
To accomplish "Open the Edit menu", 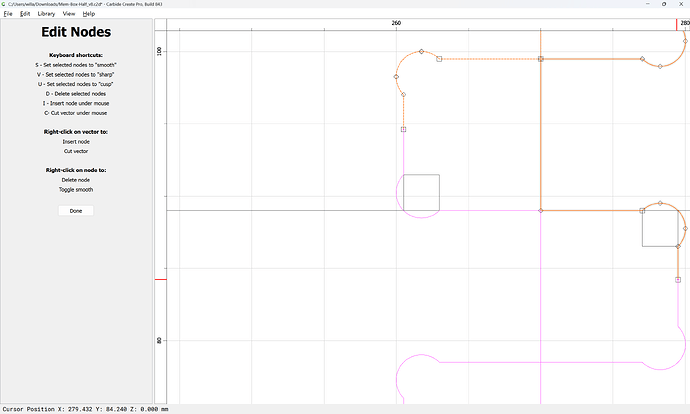I will point(25,14).
